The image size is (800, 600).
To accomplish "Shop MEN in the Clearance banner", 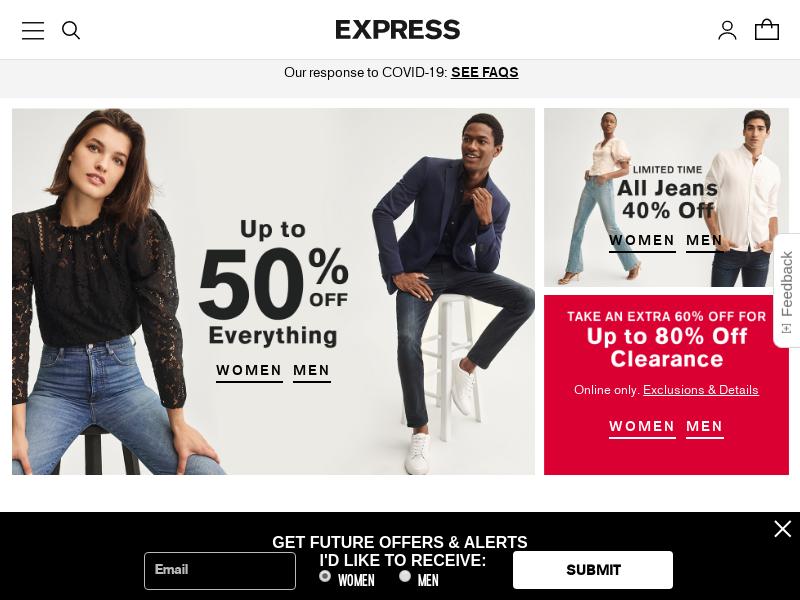I will point(705,427).
